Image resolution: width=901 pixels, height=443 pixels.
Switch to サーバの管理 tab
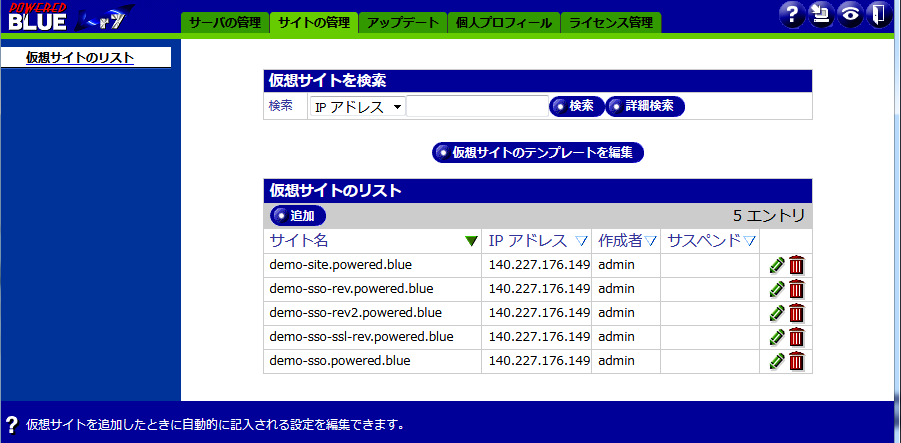(x=225, y=23)
